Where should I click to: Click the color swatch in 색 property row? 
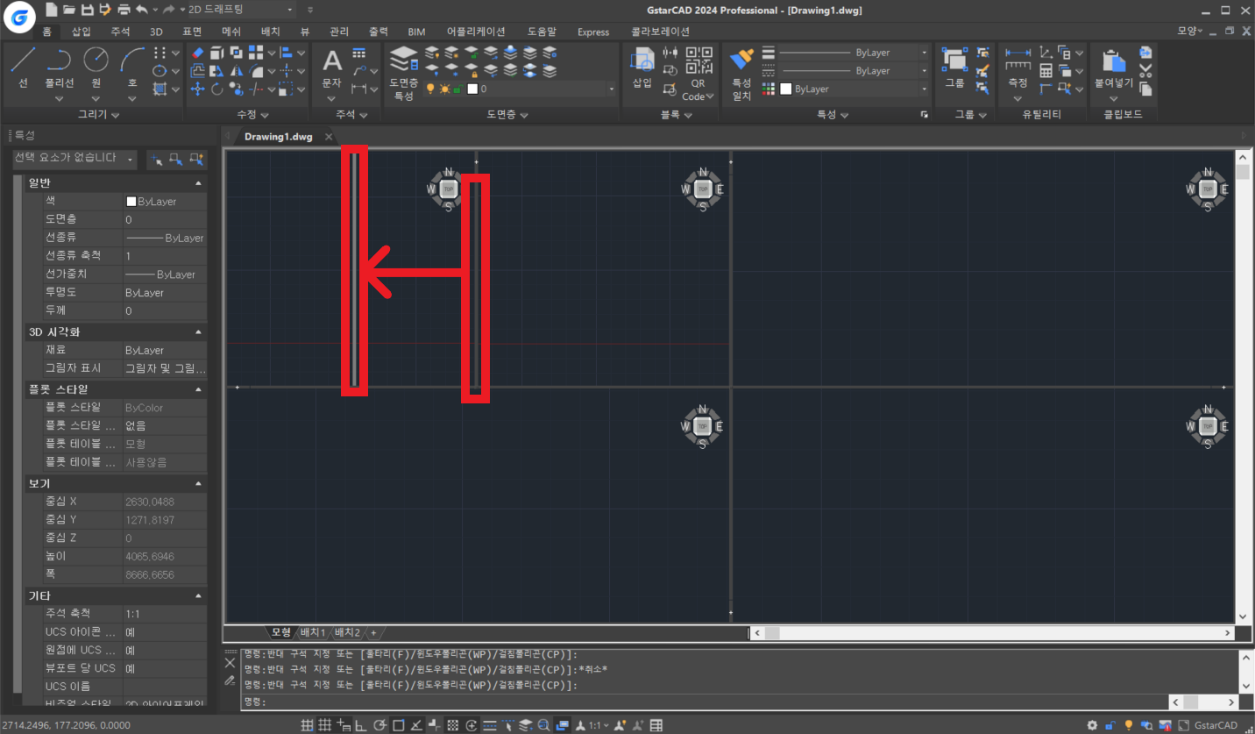click(131, 201)
